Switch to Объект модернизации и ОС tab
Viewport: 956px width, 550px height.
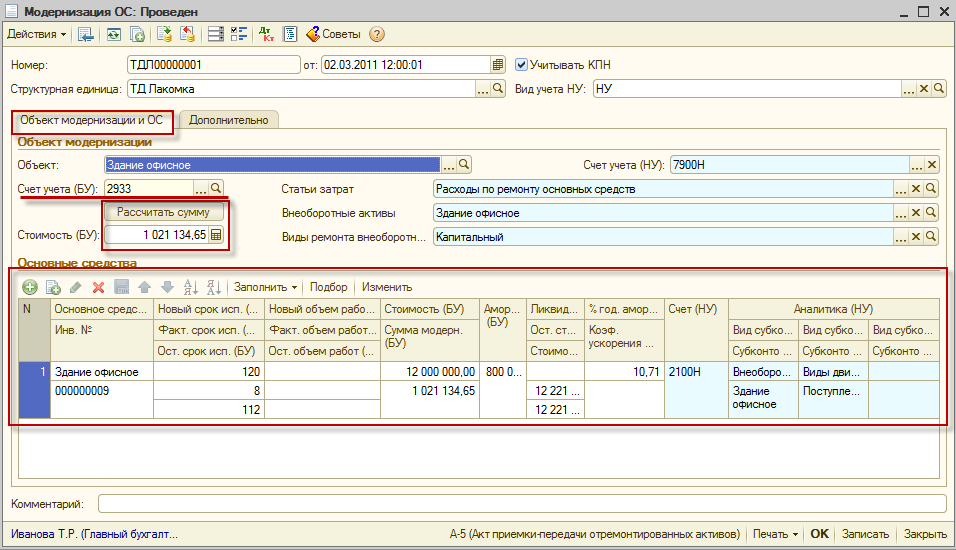92,120
